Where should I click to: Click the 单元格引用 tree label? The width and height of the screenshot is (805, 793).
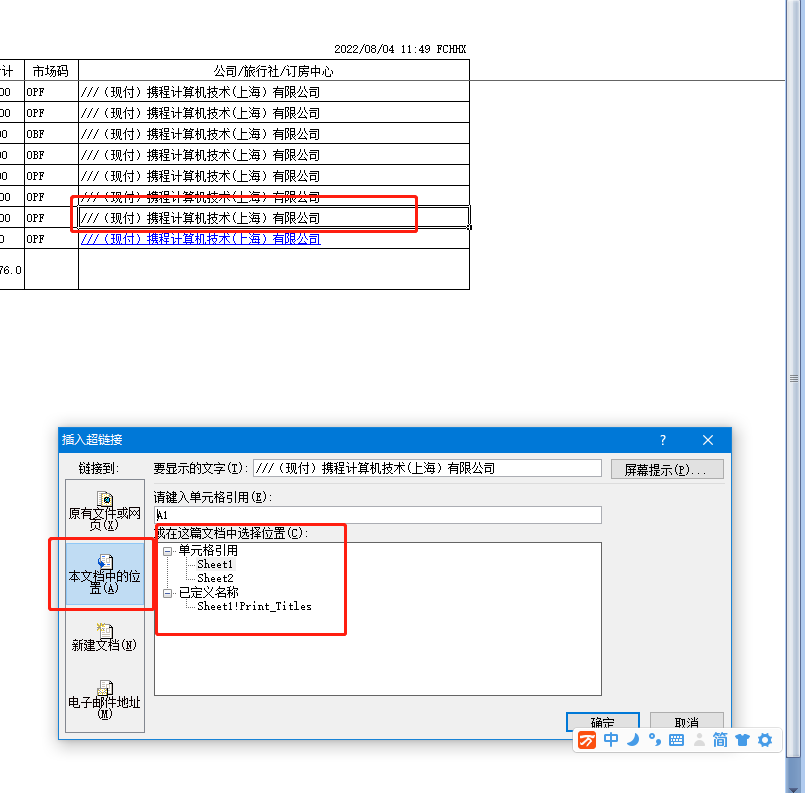[208, 551]
